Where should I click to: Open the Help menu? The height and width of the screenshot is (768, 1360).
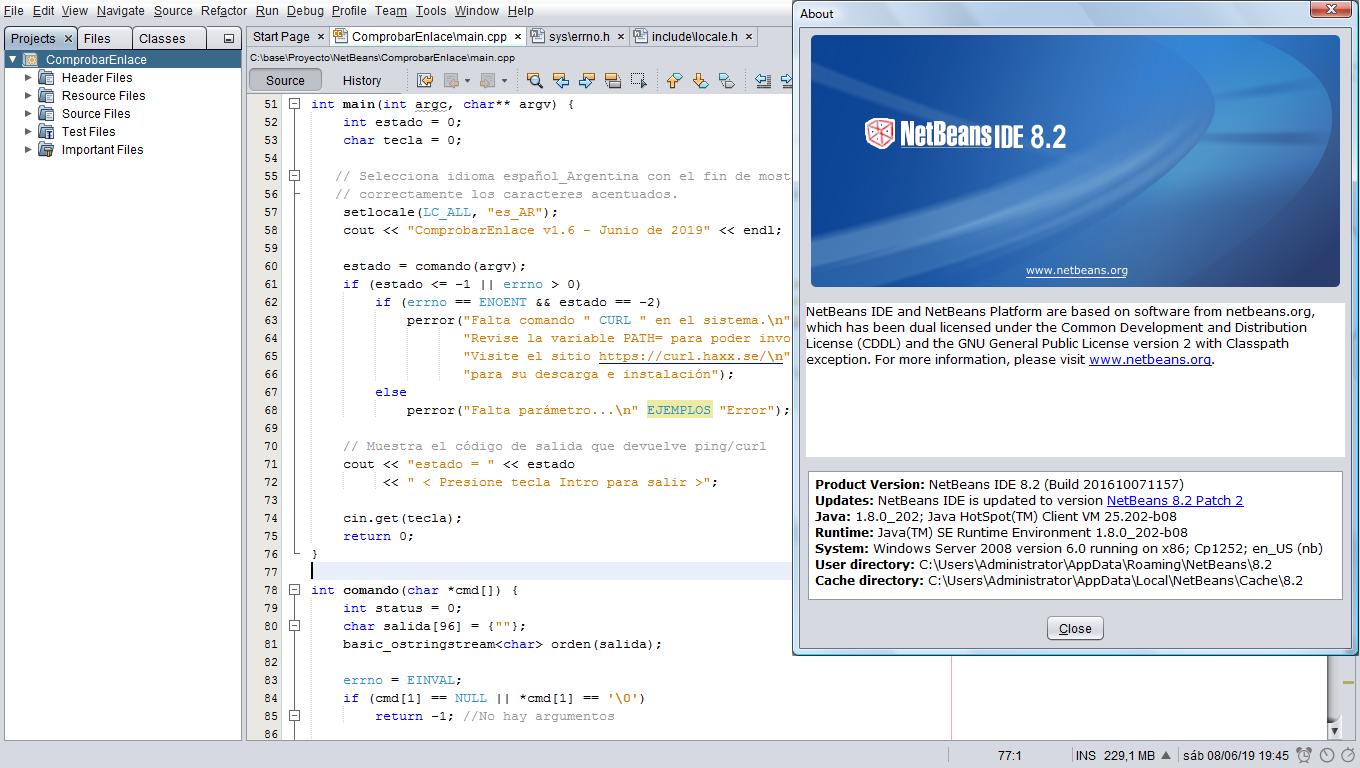coord(521,11)
